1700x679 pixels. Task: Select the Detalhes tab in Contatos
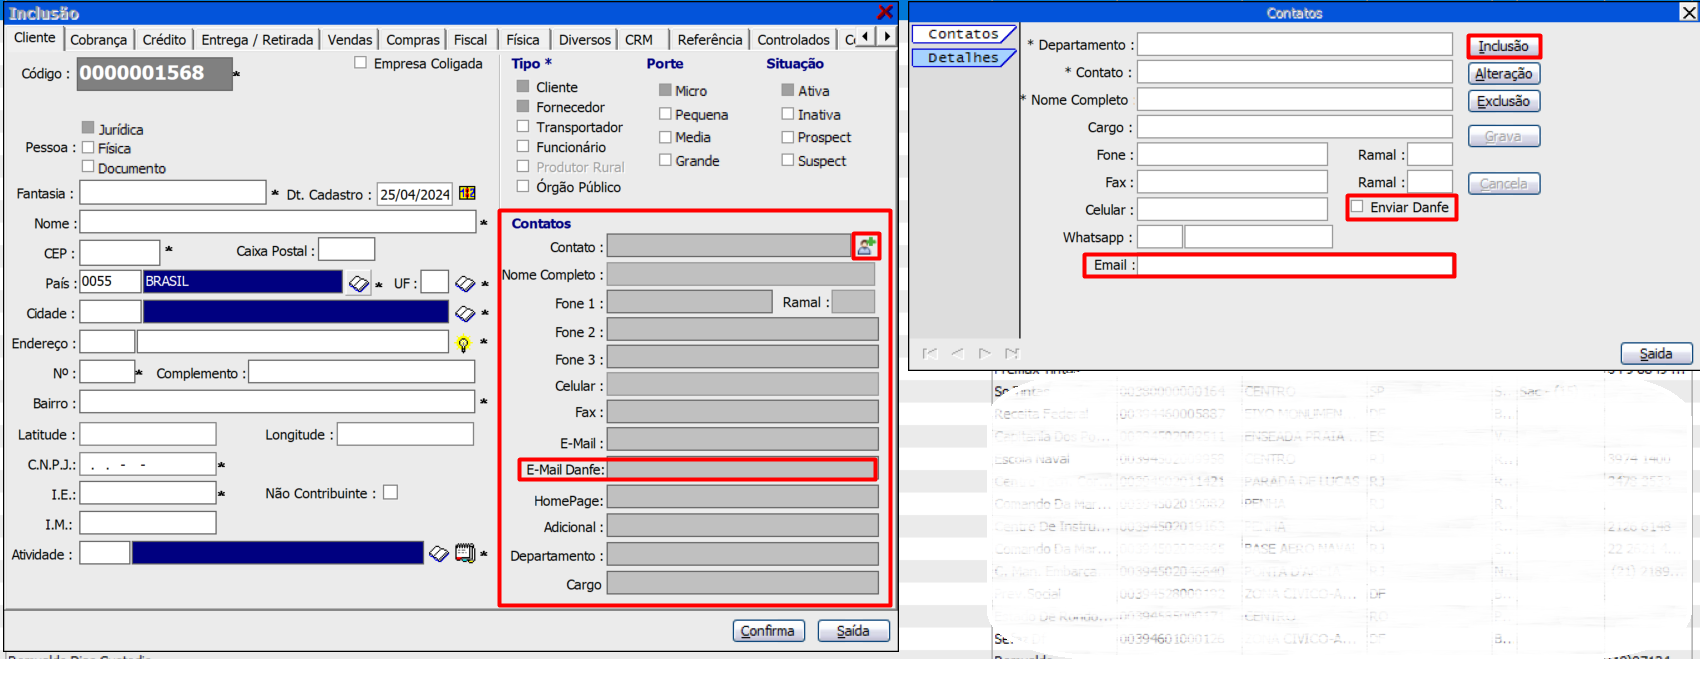pos(962,58)
